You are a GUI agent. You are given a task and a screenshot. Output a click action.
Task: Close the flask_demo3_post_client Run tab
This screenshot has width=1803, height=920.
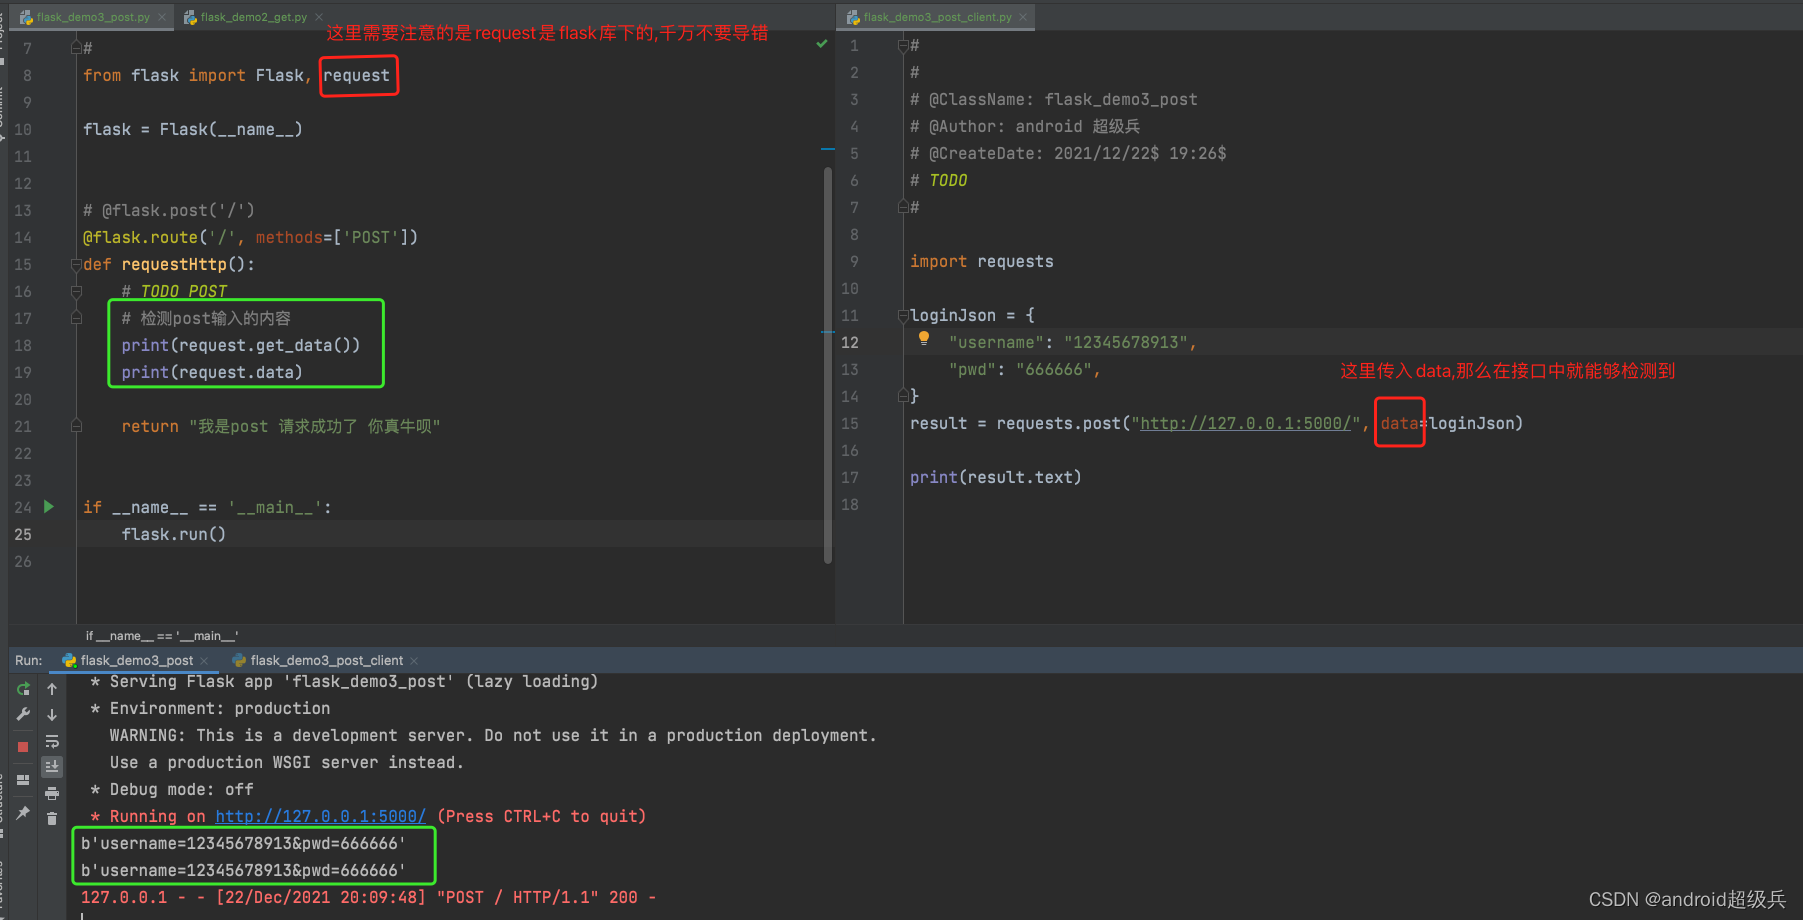[414, 661]
